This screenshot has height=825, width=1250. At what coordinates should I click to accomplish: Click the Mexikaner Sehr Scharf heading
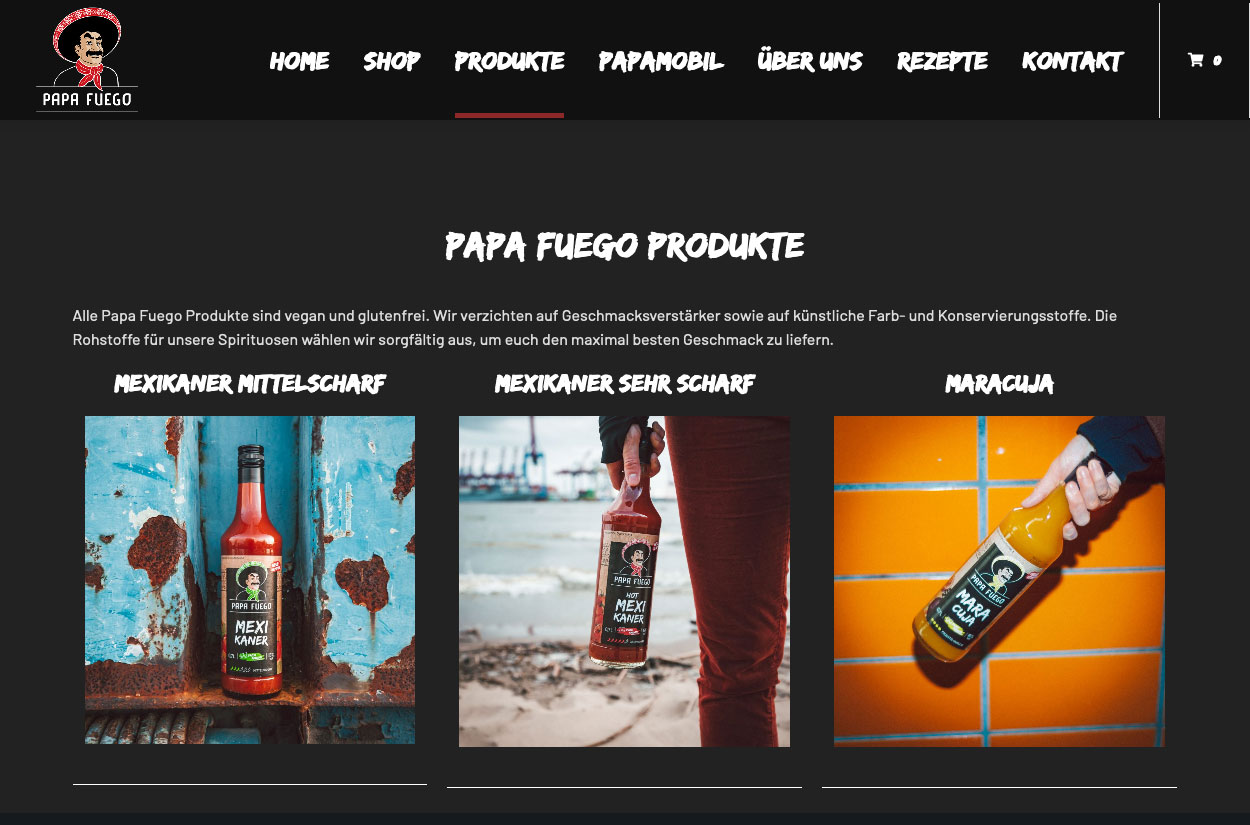625,384
